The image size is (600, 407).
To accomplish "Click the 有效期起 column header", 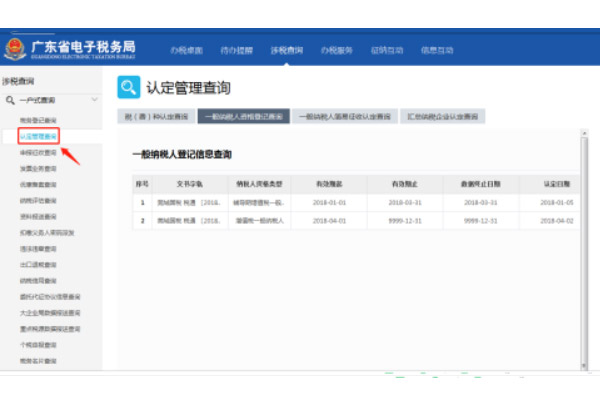I will pos(329,184).
